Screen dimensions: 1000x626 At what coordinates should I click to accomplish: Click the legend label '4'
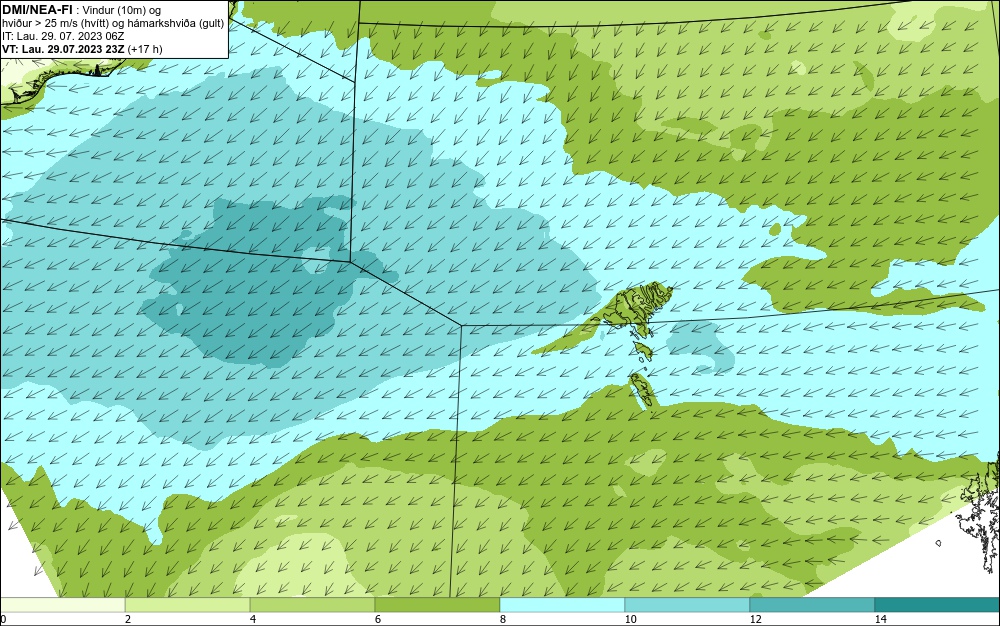(x=253, y=619)
